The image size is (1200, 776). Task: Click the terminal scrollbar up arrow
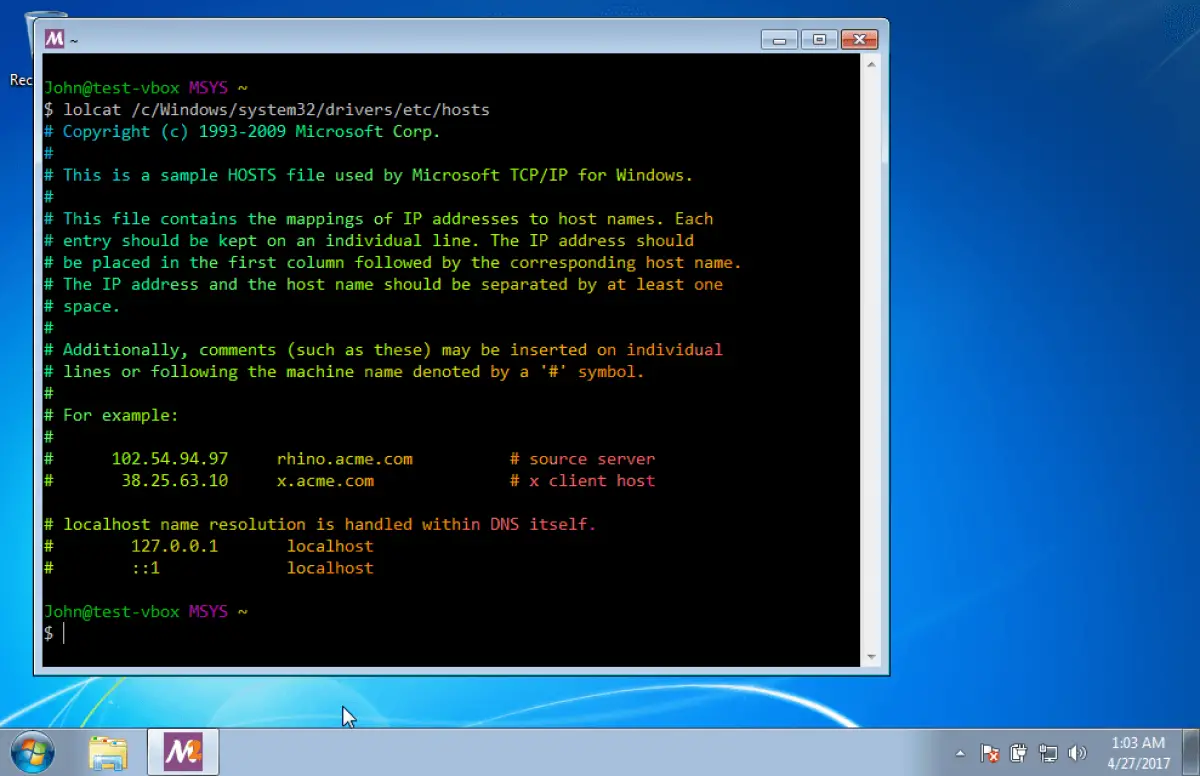pos(870,65)
